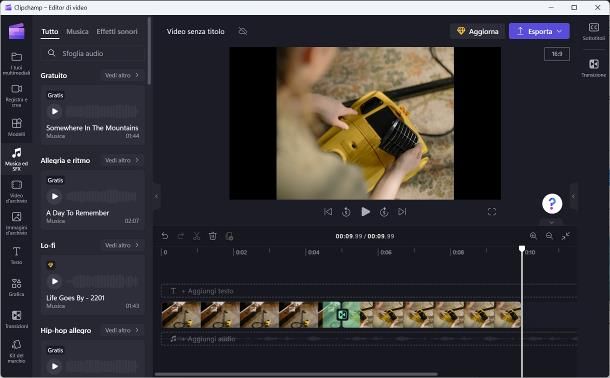
Task: Collapse the left content panel
Action: click(x=156, y=196)
